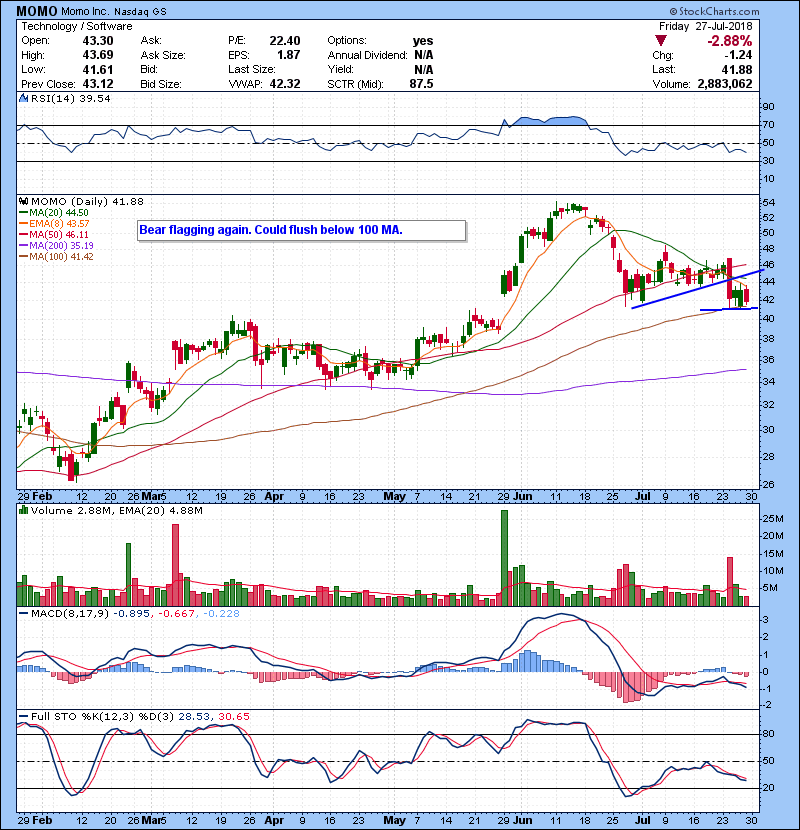The width and height of the screenshot is (800, 830).
Task: Click the Momo Inc. Nasdaq GS name
Action: pos(114,11)
